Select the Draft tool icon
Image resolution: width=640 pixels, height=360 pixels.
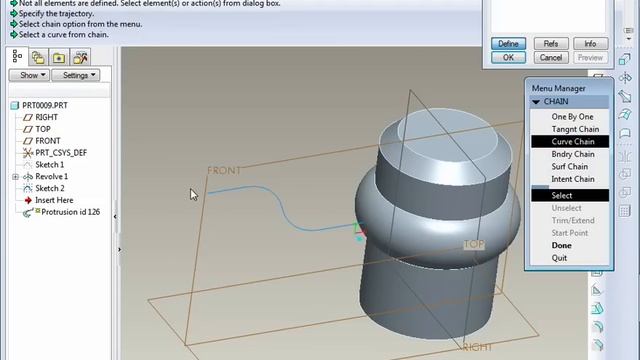(597, 308)
